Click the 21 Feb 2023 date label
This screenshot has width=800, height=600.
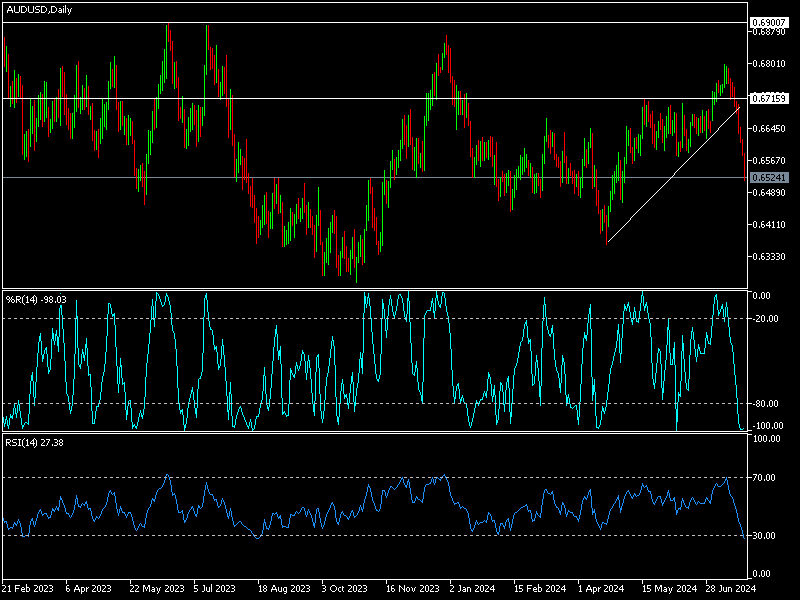pos(30,590)
